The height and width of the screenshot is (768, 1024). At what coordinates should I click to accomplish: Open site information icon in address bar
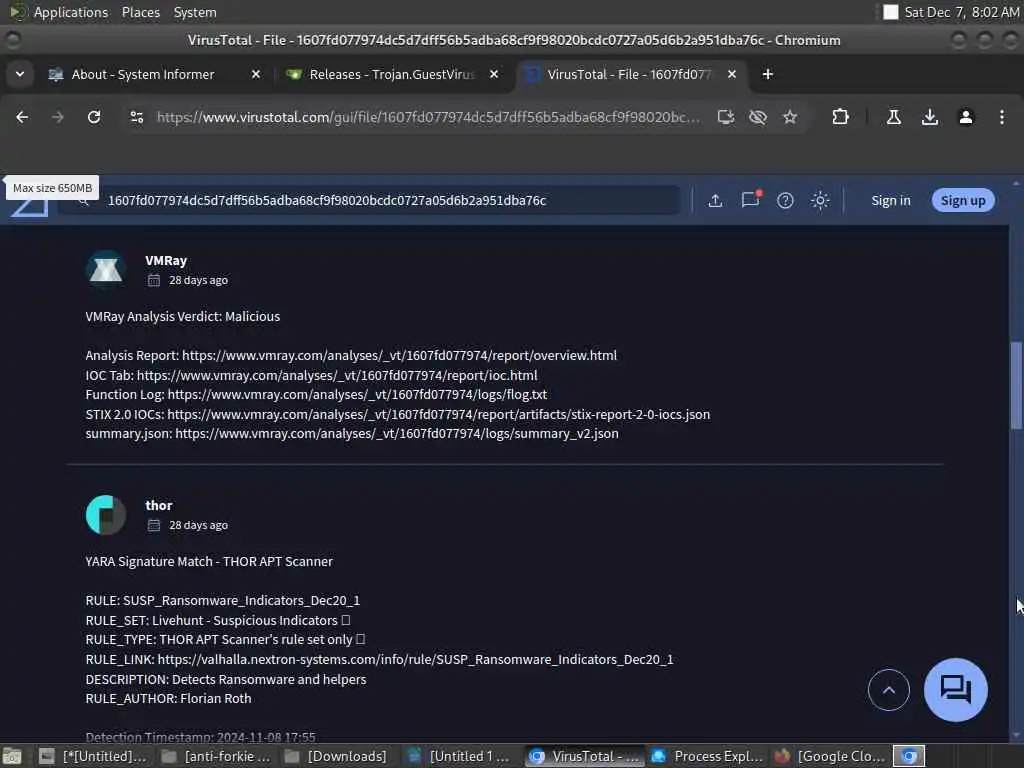pyautogui.click(x=136, y=117)
